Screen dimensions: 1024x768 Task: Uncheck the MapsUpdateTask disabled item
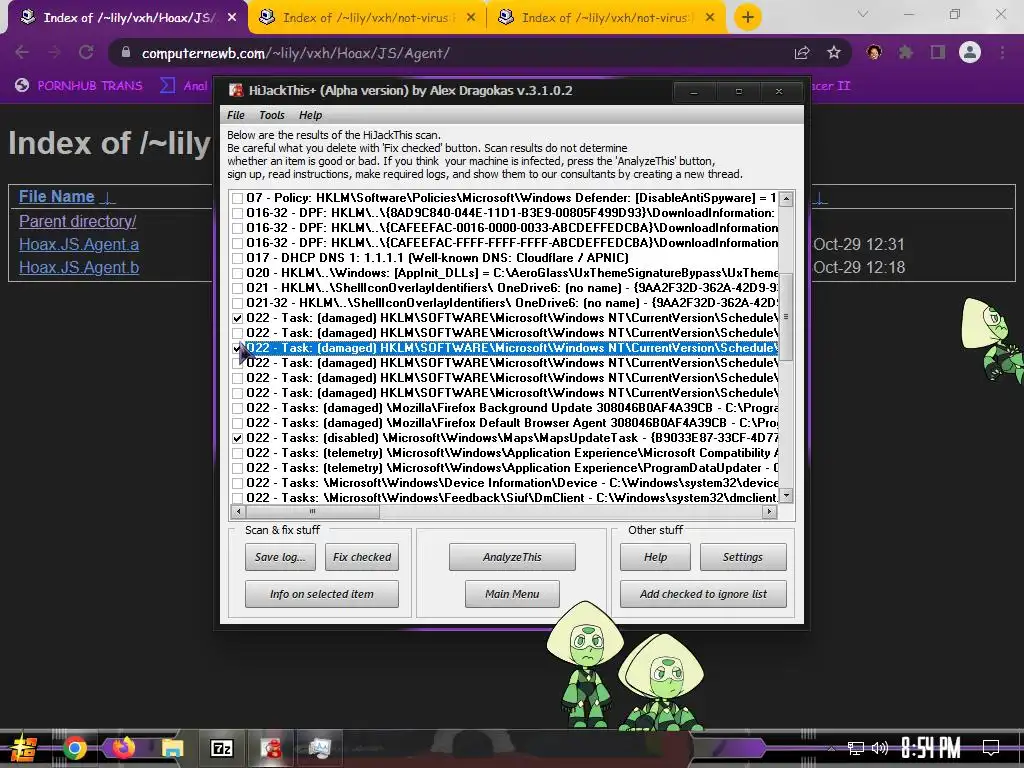[238, 438]
